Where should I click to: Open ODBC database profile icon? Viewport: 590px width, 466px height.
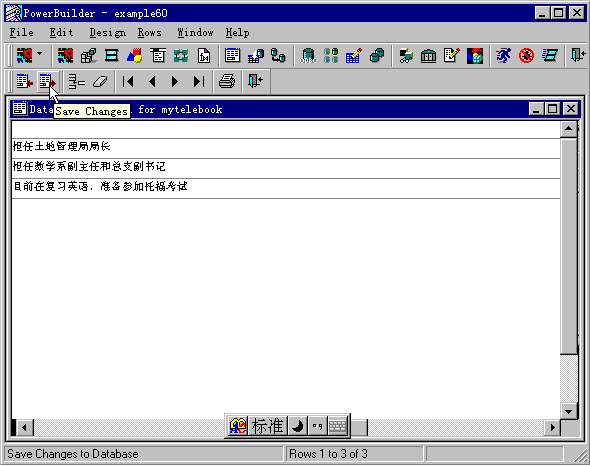pos(308,56)
